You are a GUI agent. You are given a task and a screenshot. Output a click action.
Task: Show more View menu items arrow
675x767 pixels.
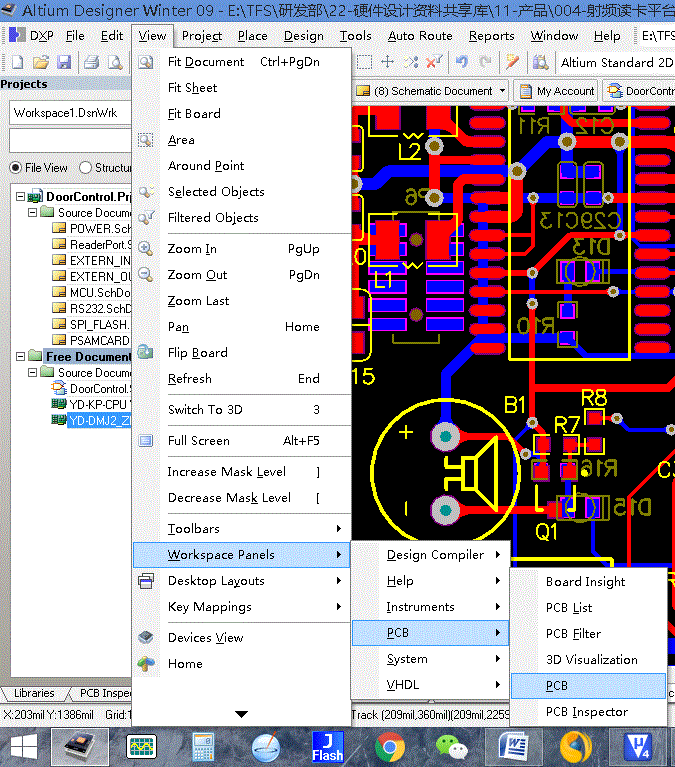[x=241, y=714]
